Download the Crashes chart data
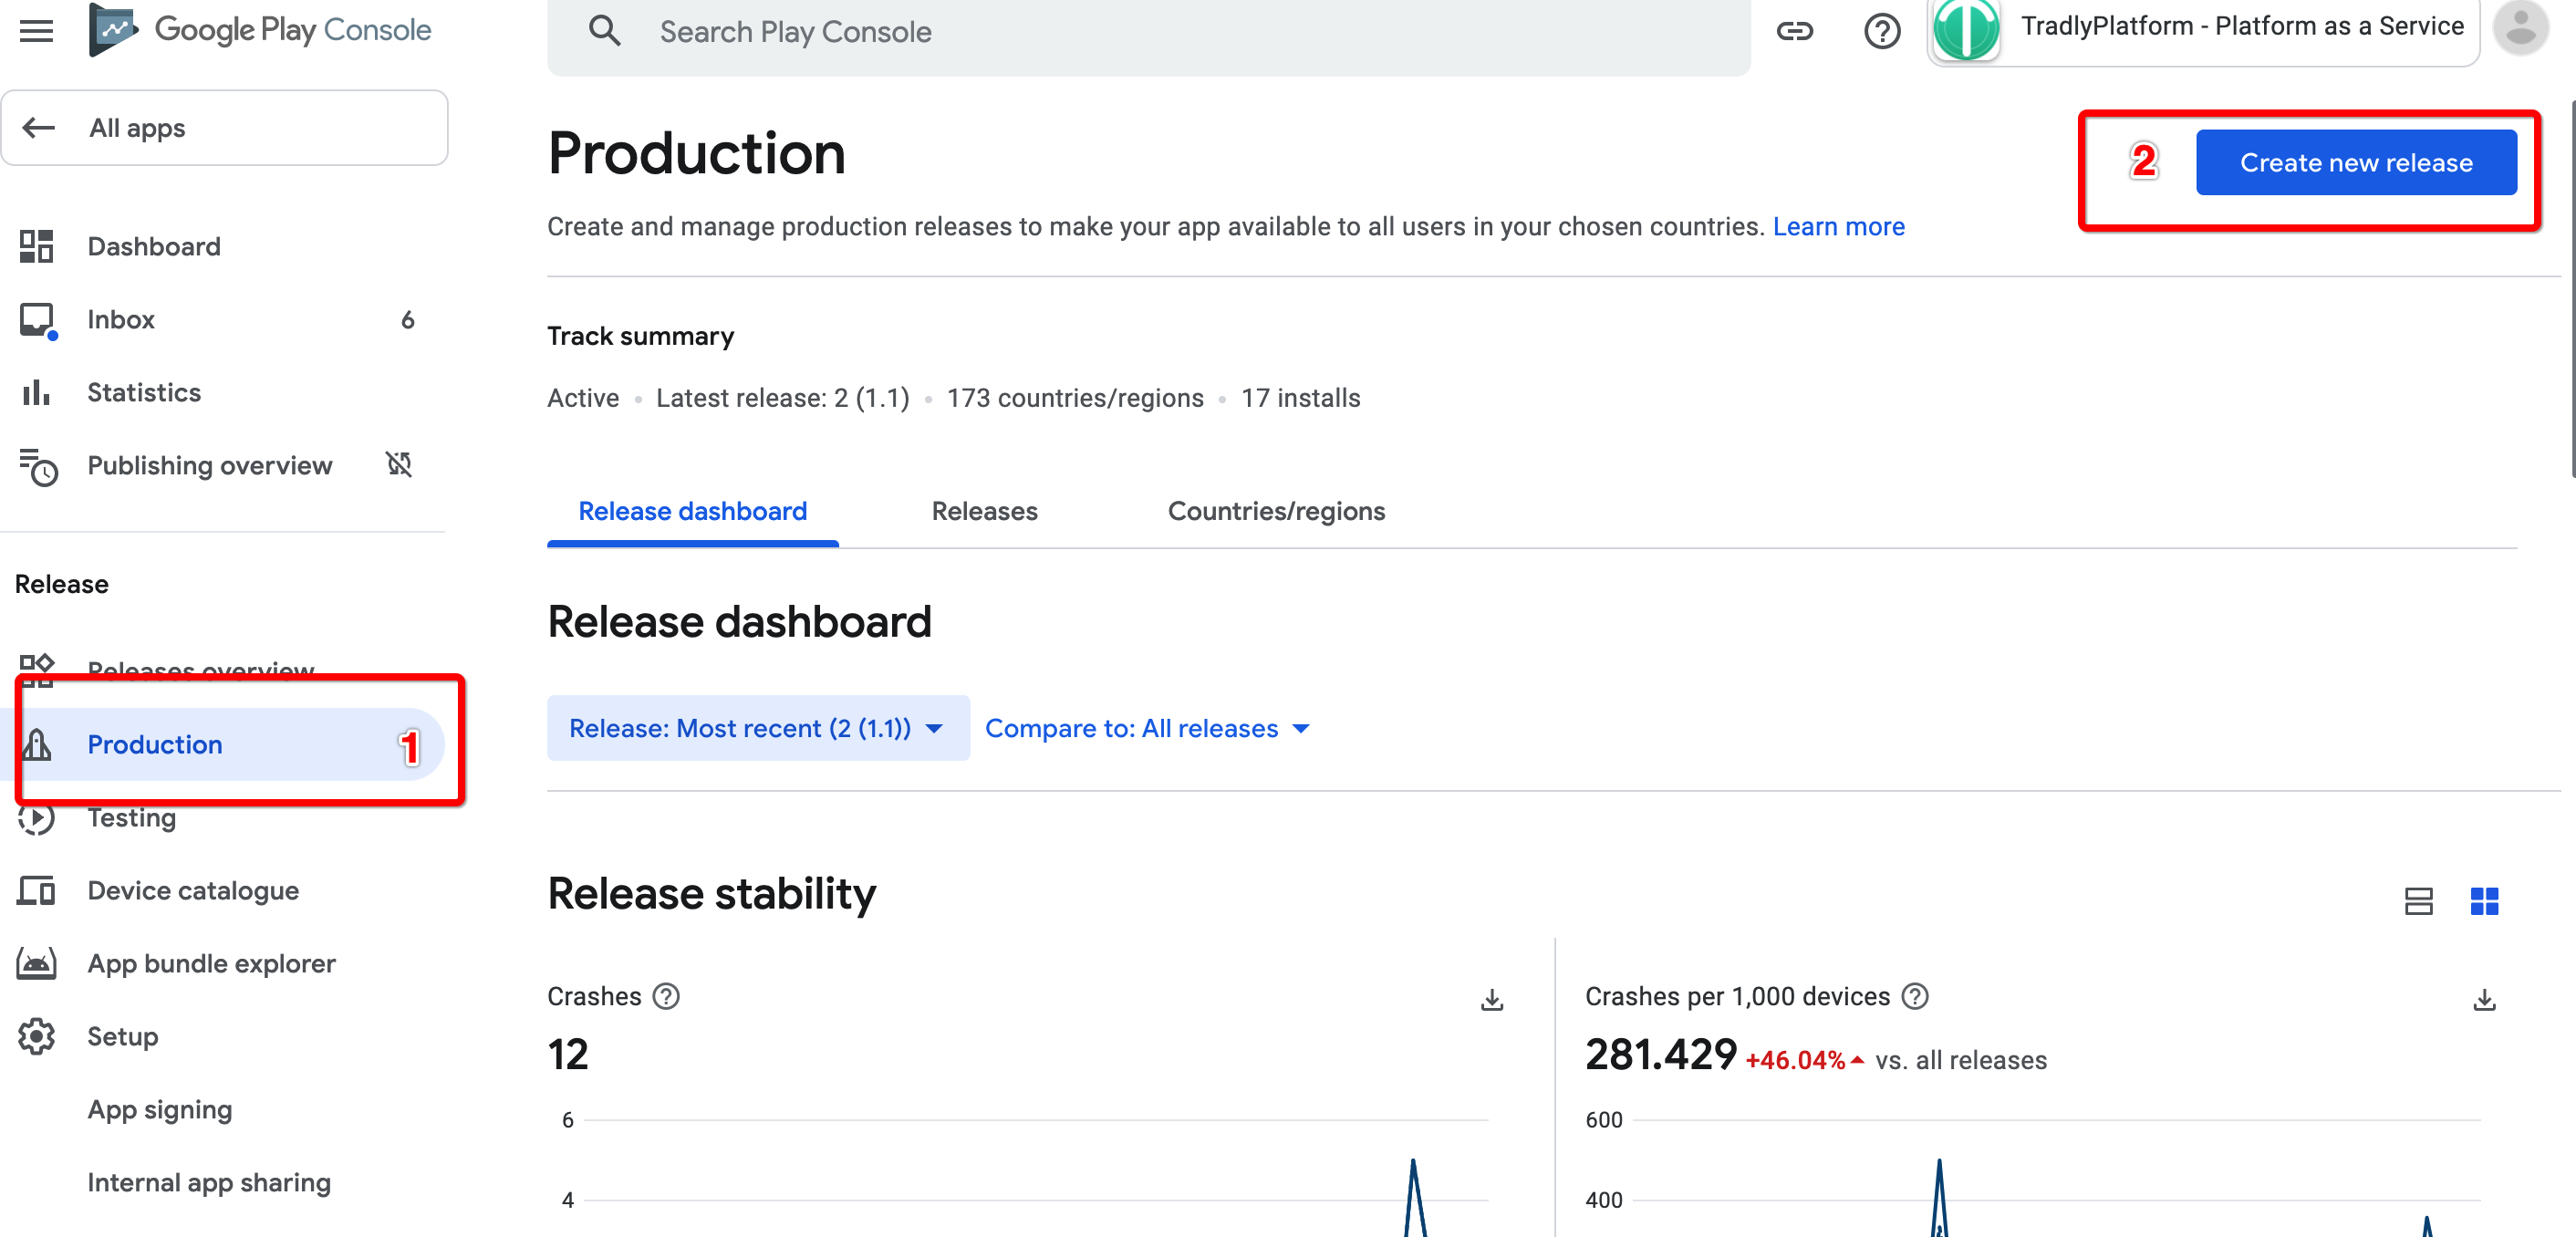The height and width of the screenshot is (1237, 2576). (x=1491, y=999)
